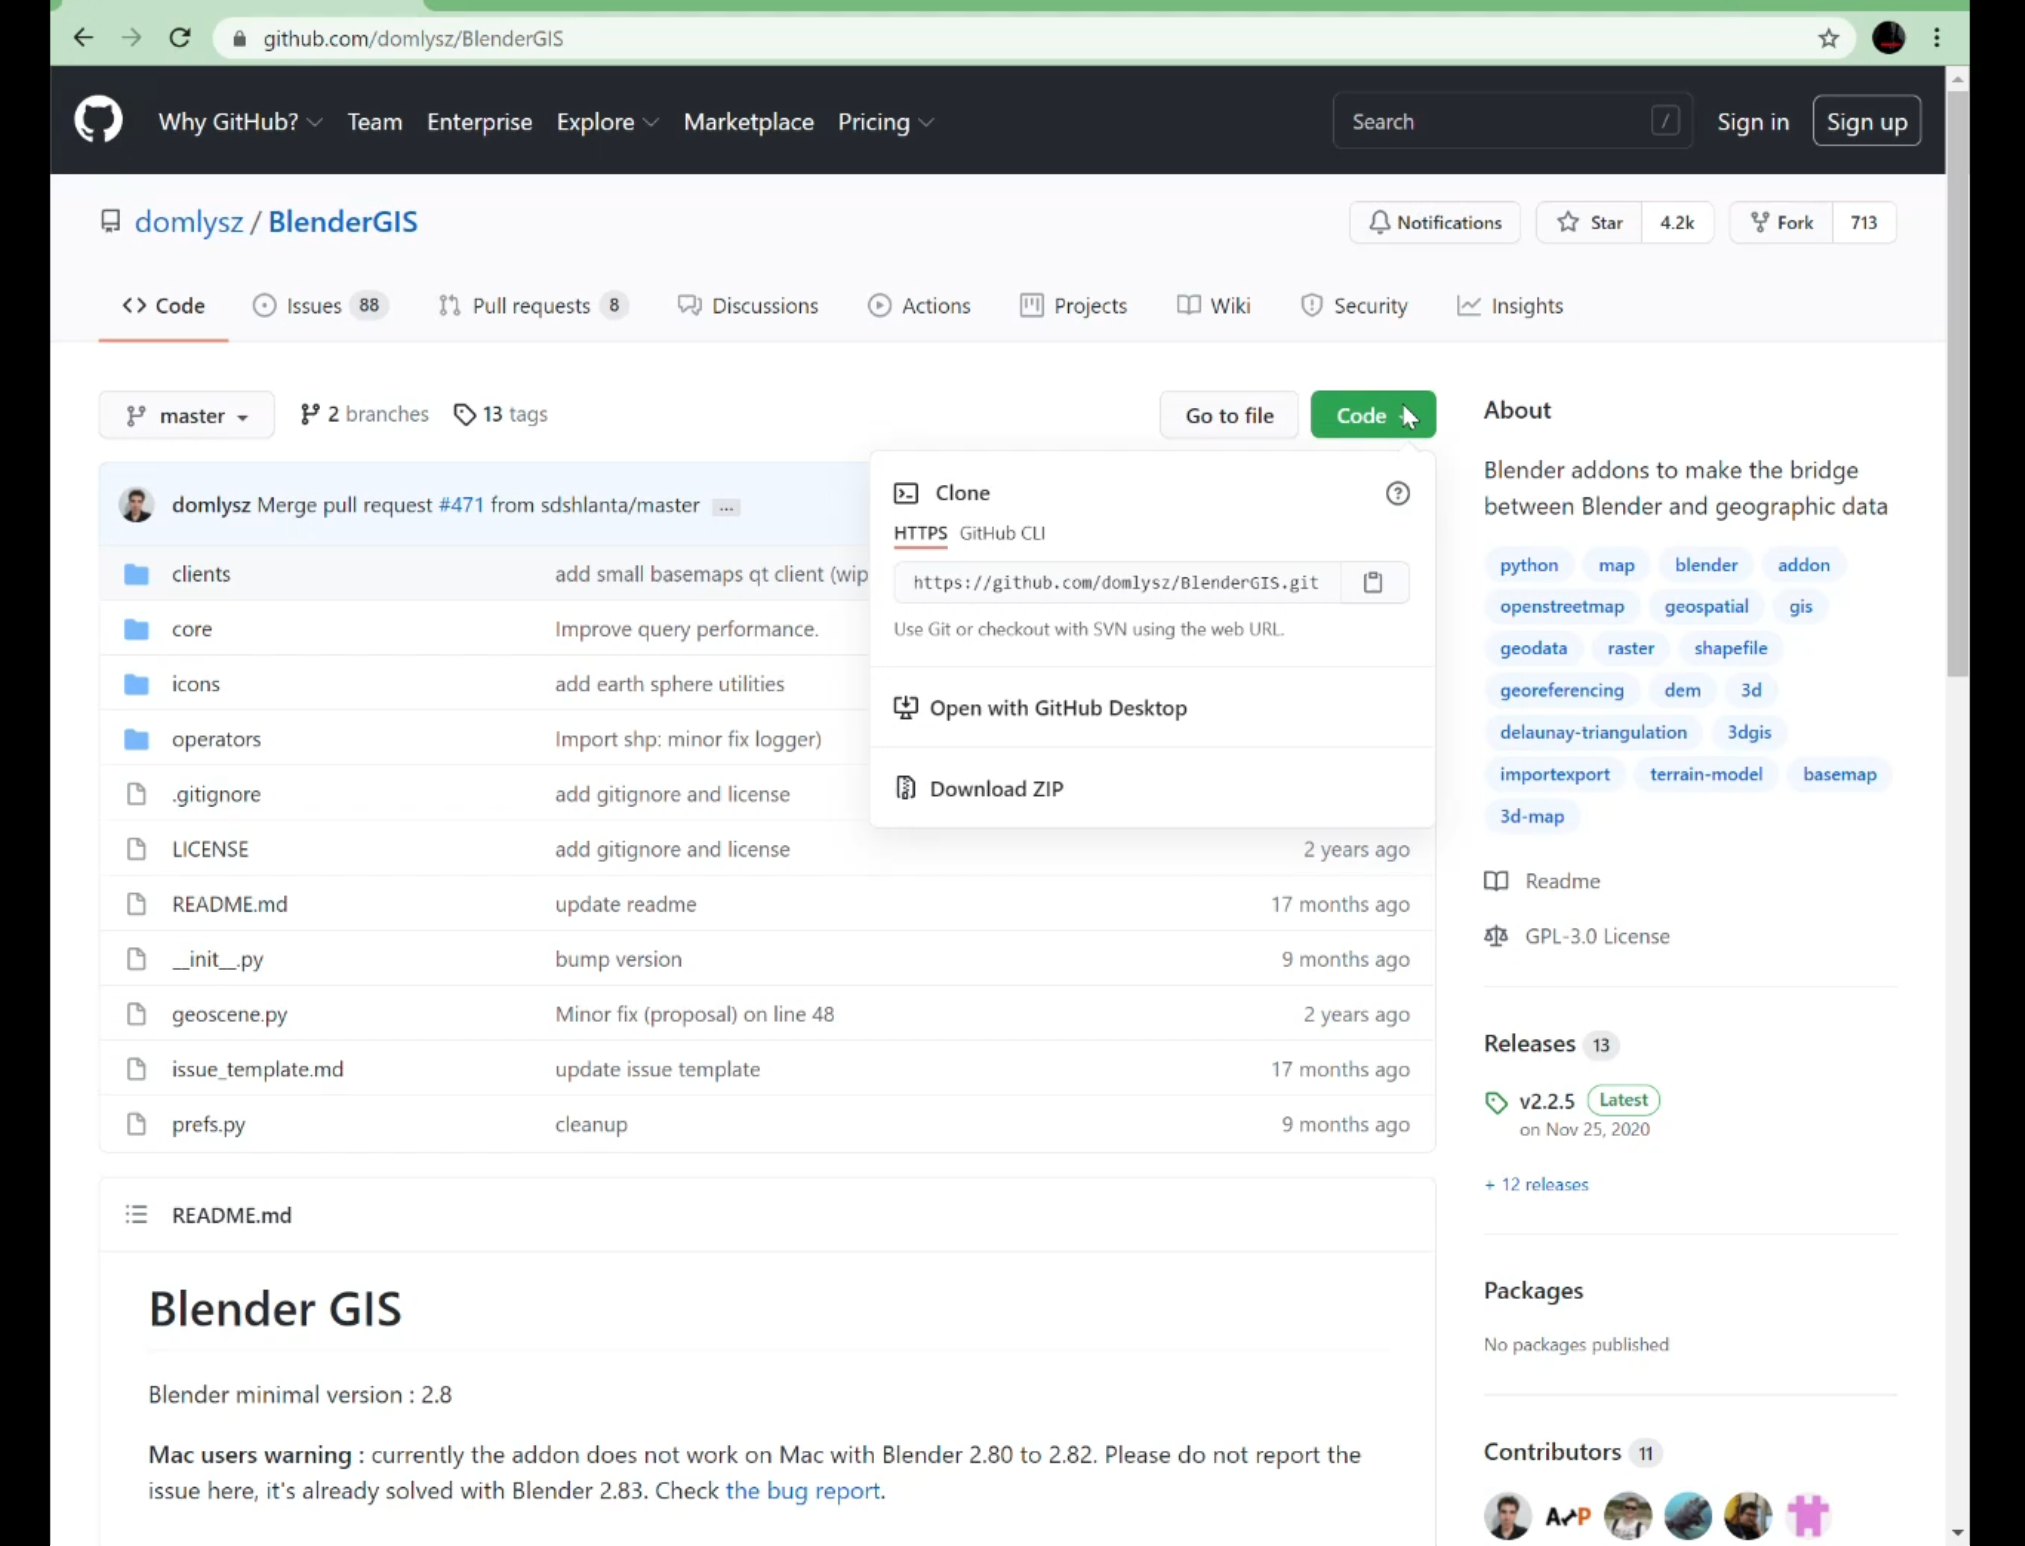This screenshot has height=1546, width=2025.
Task: Expand Explore menu
Action: (x=607, y=122)
